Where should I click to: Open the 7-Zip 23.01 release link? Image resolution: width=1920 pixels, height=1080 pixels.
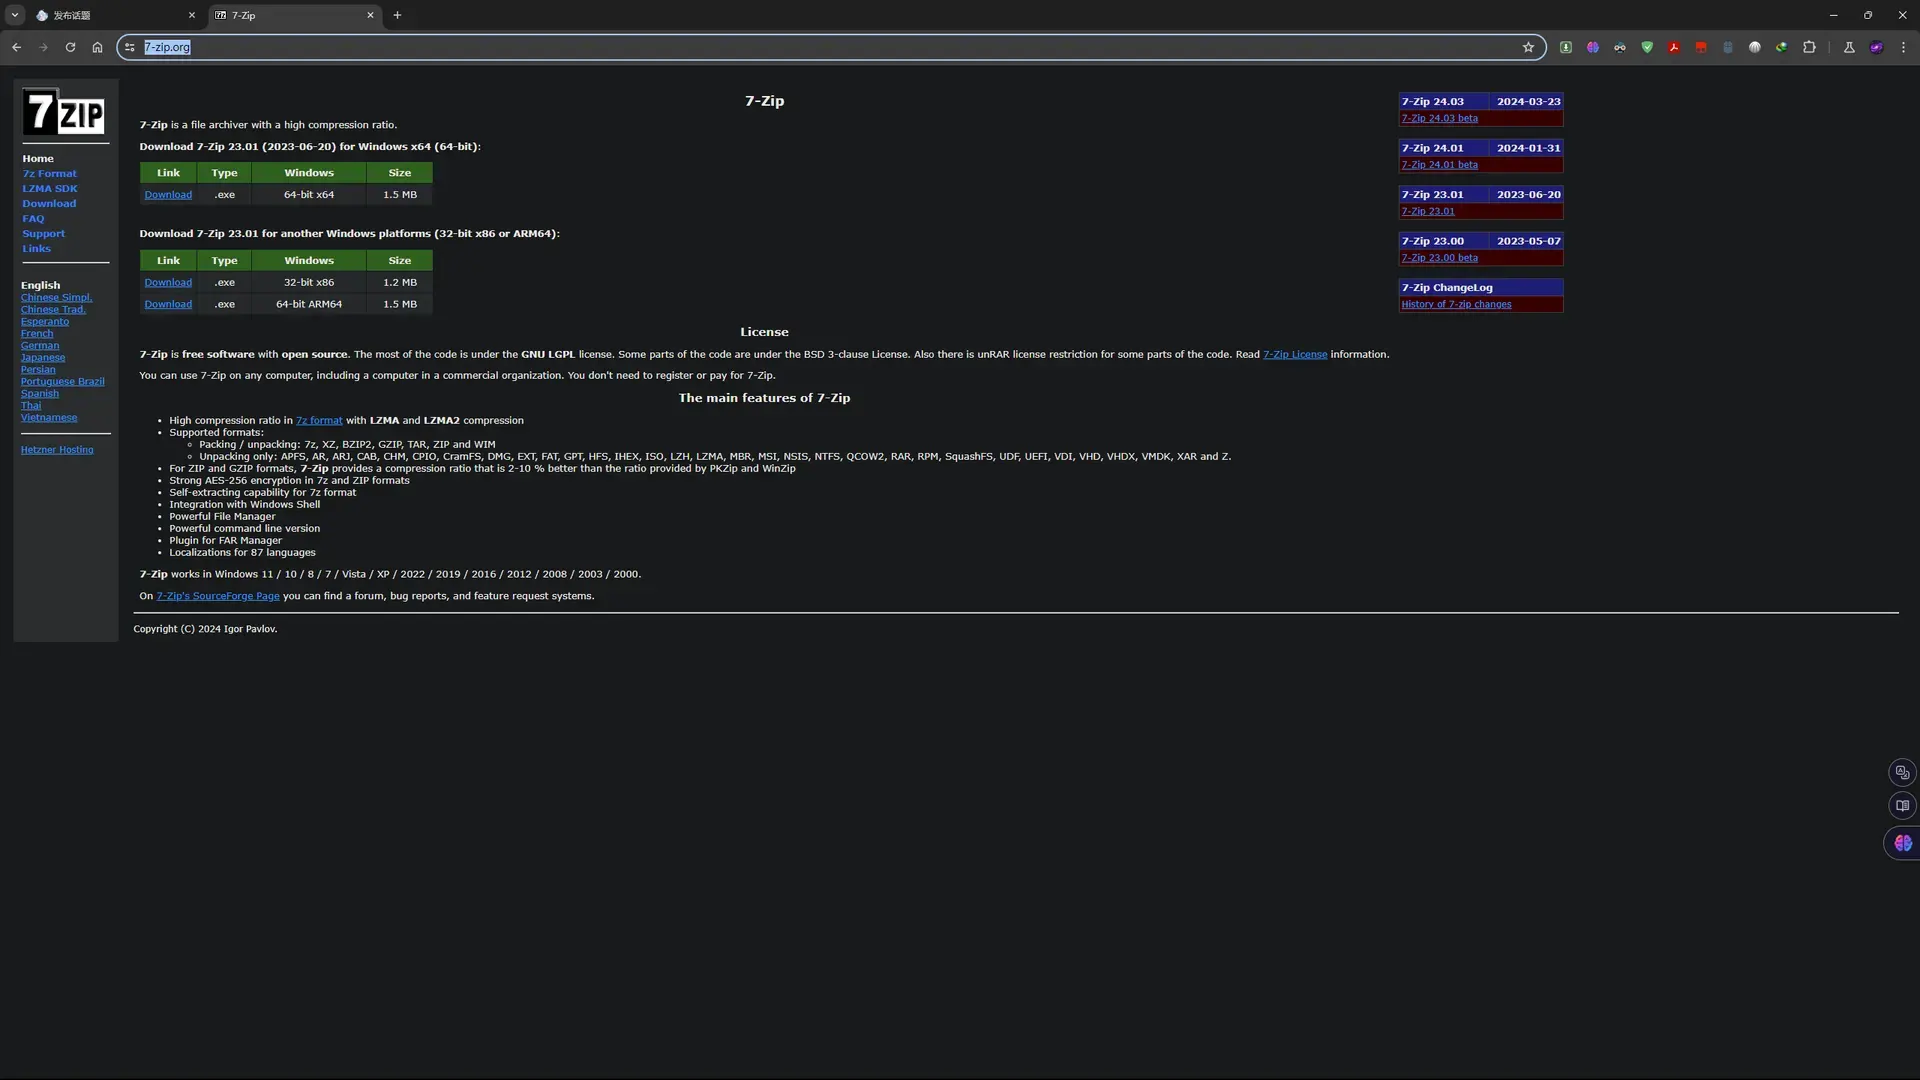click(1427, 212)
